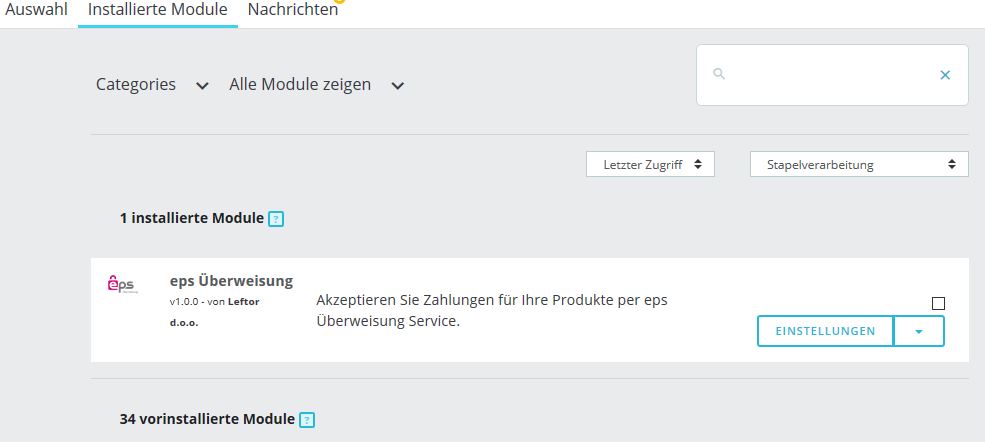Switch to the Auswahl tab

(36, 10)
